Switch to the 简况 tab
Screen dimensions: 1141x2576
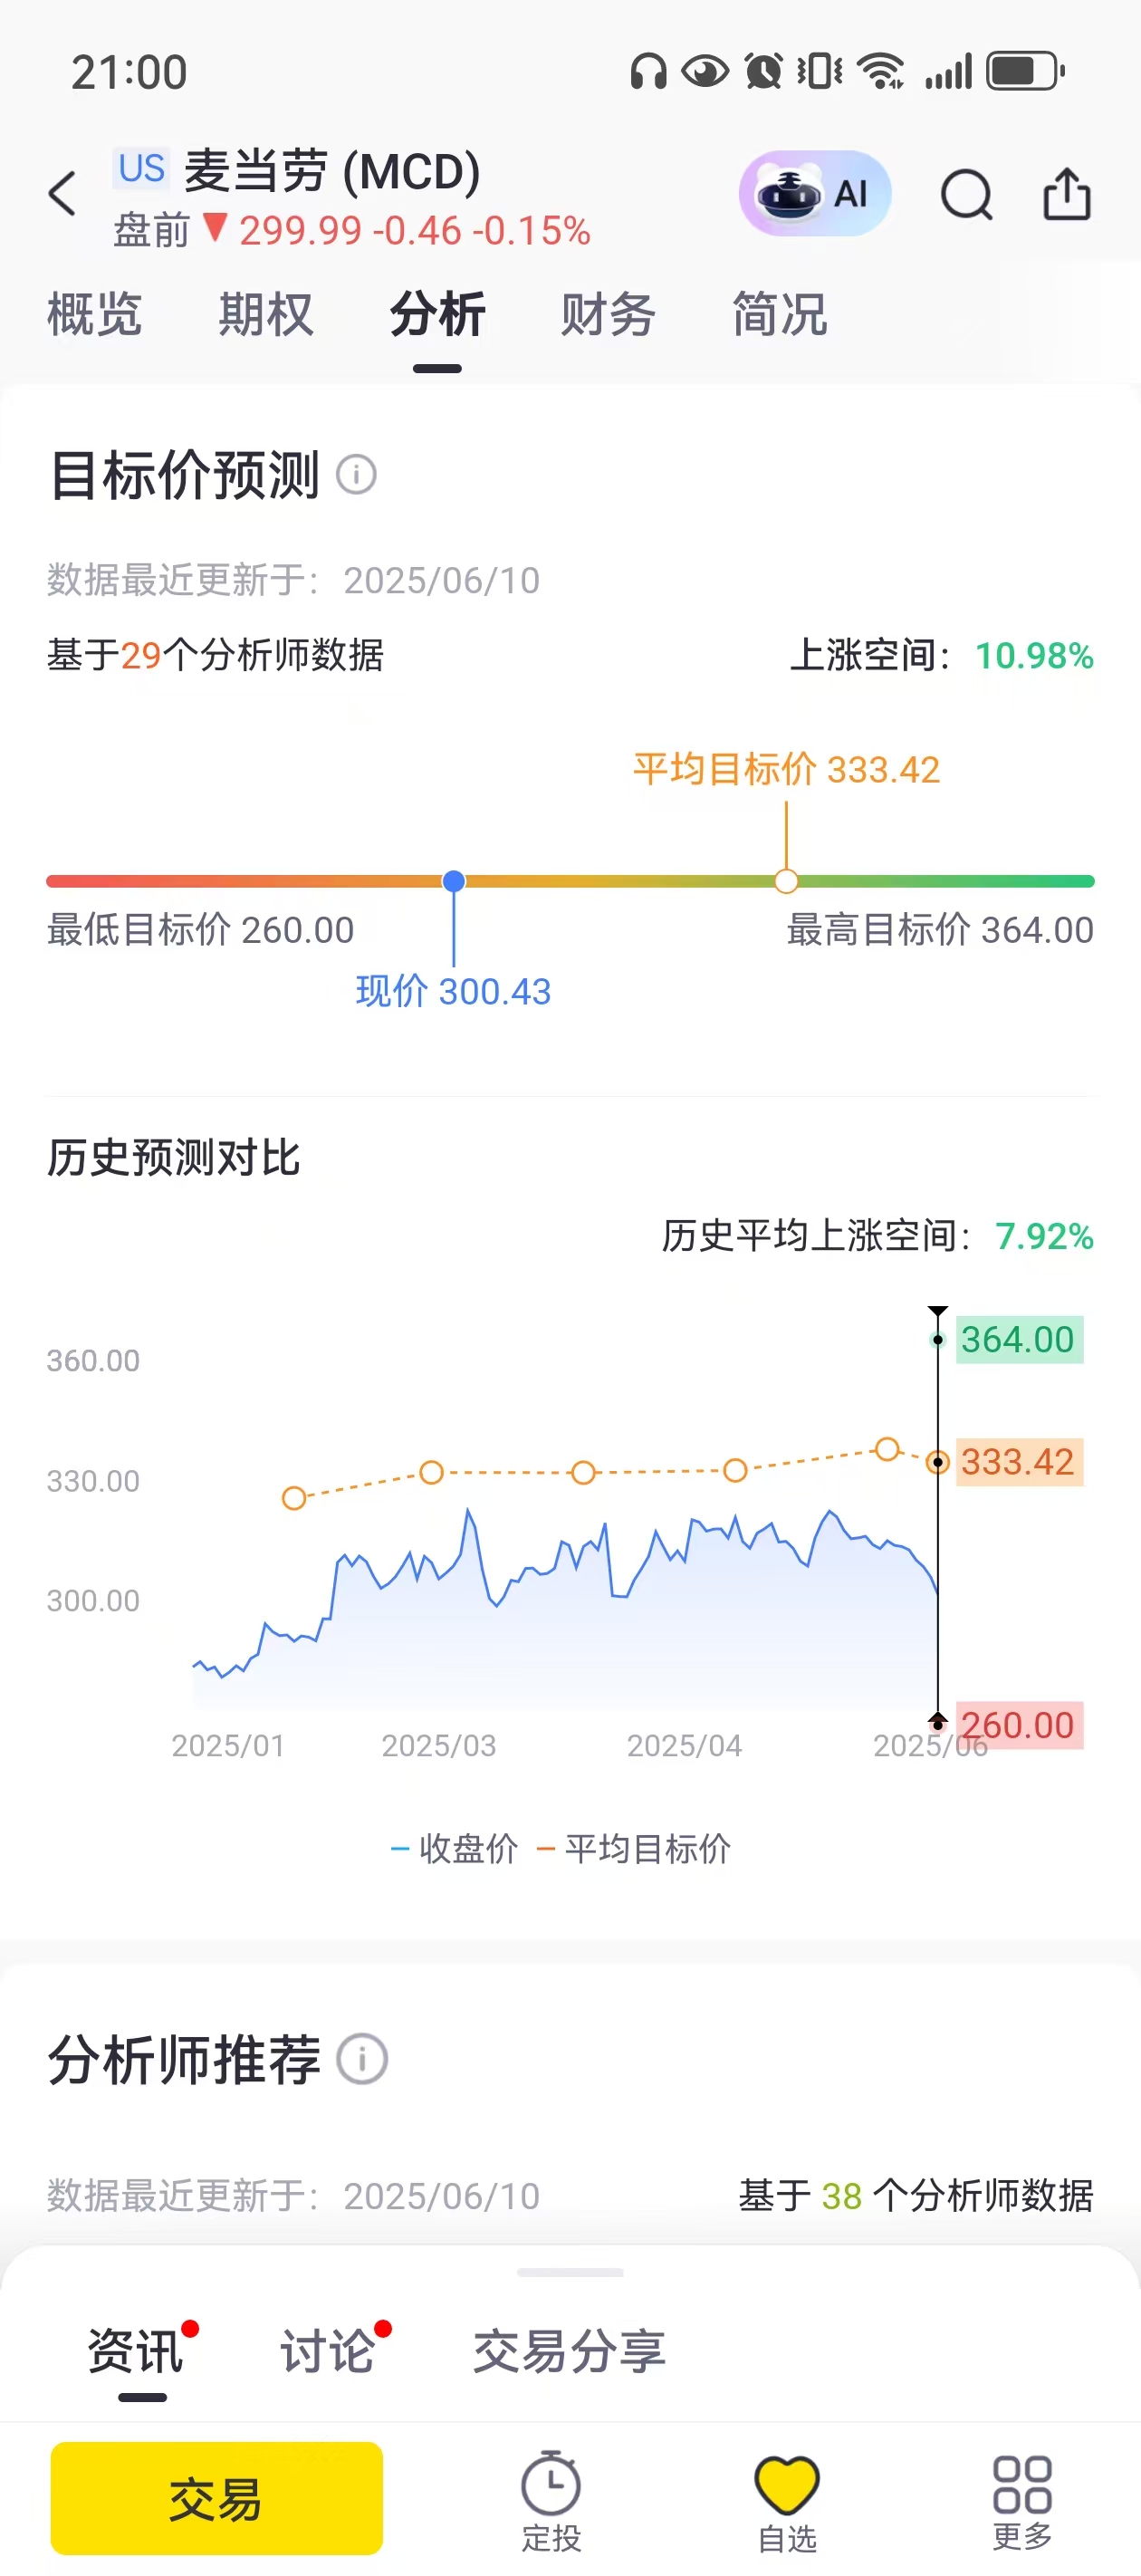tap(779, 315)
